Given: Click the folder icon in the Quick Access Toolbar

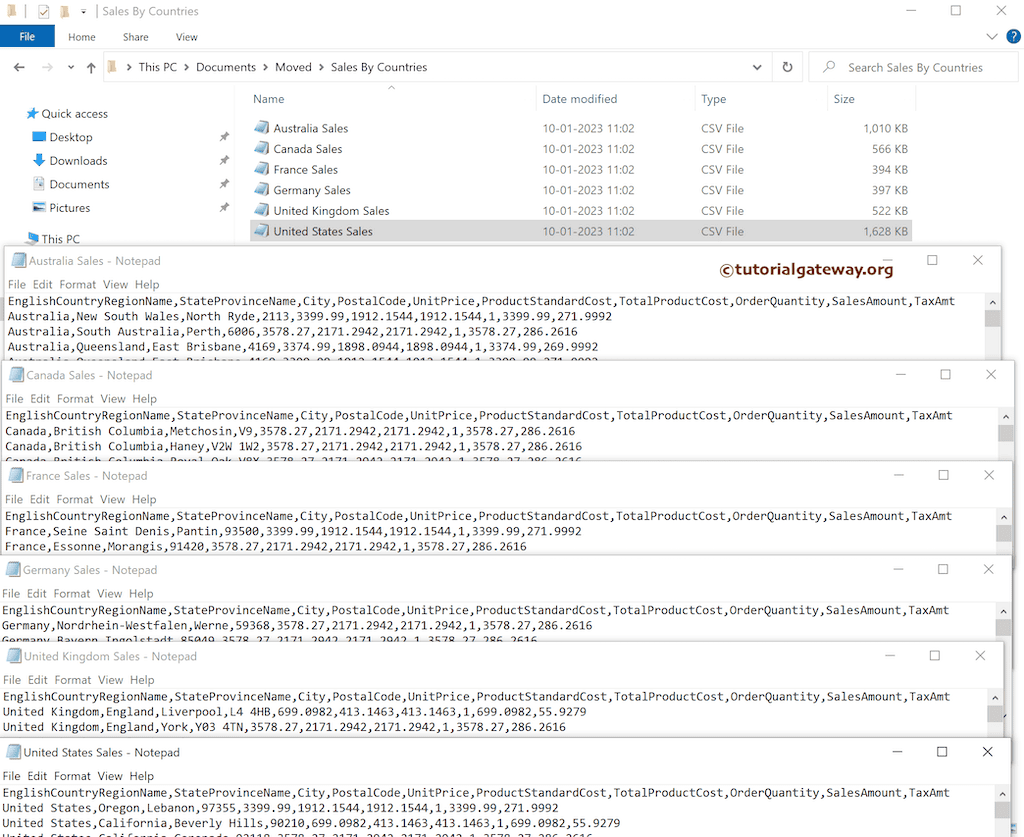Looking at the screenshot, I should coord(62,11).
